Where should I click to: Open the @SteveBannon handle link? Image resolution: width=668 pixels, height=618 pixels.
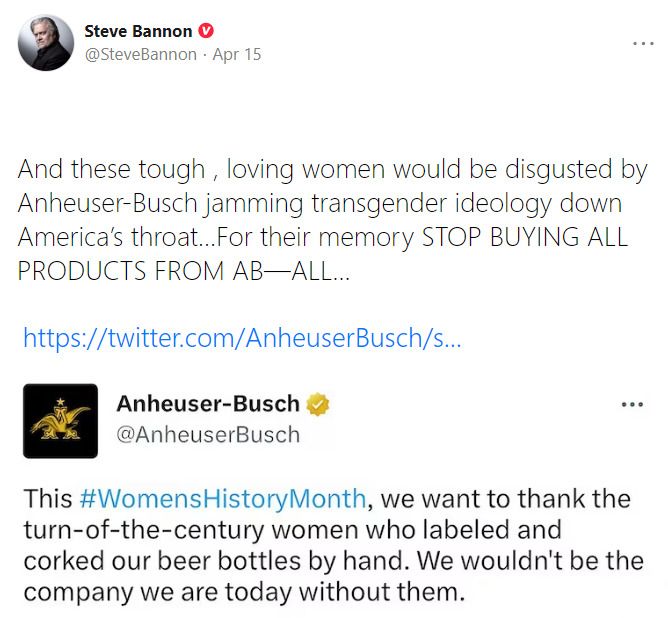(x=140, y=54)
